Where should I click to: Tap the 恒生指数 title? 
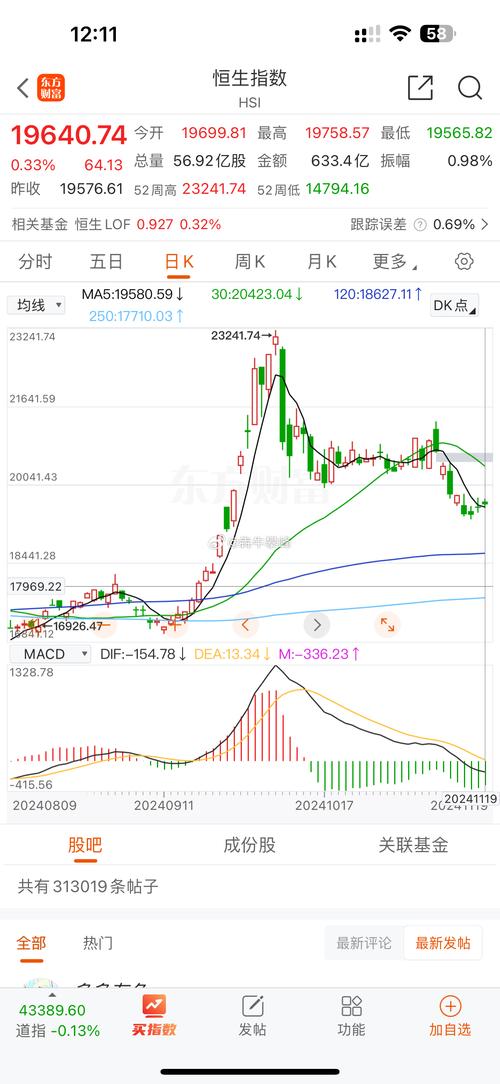pos(250,78)
